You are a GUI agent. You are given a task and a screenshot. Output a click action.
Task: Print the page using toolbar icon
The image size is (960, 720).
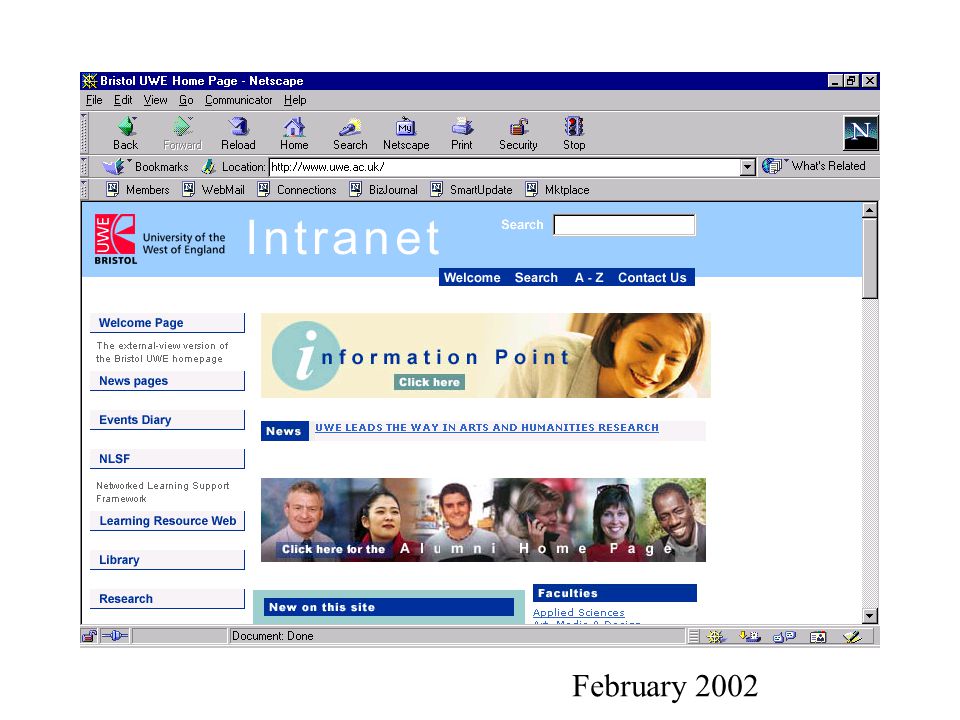coord(462,133)
